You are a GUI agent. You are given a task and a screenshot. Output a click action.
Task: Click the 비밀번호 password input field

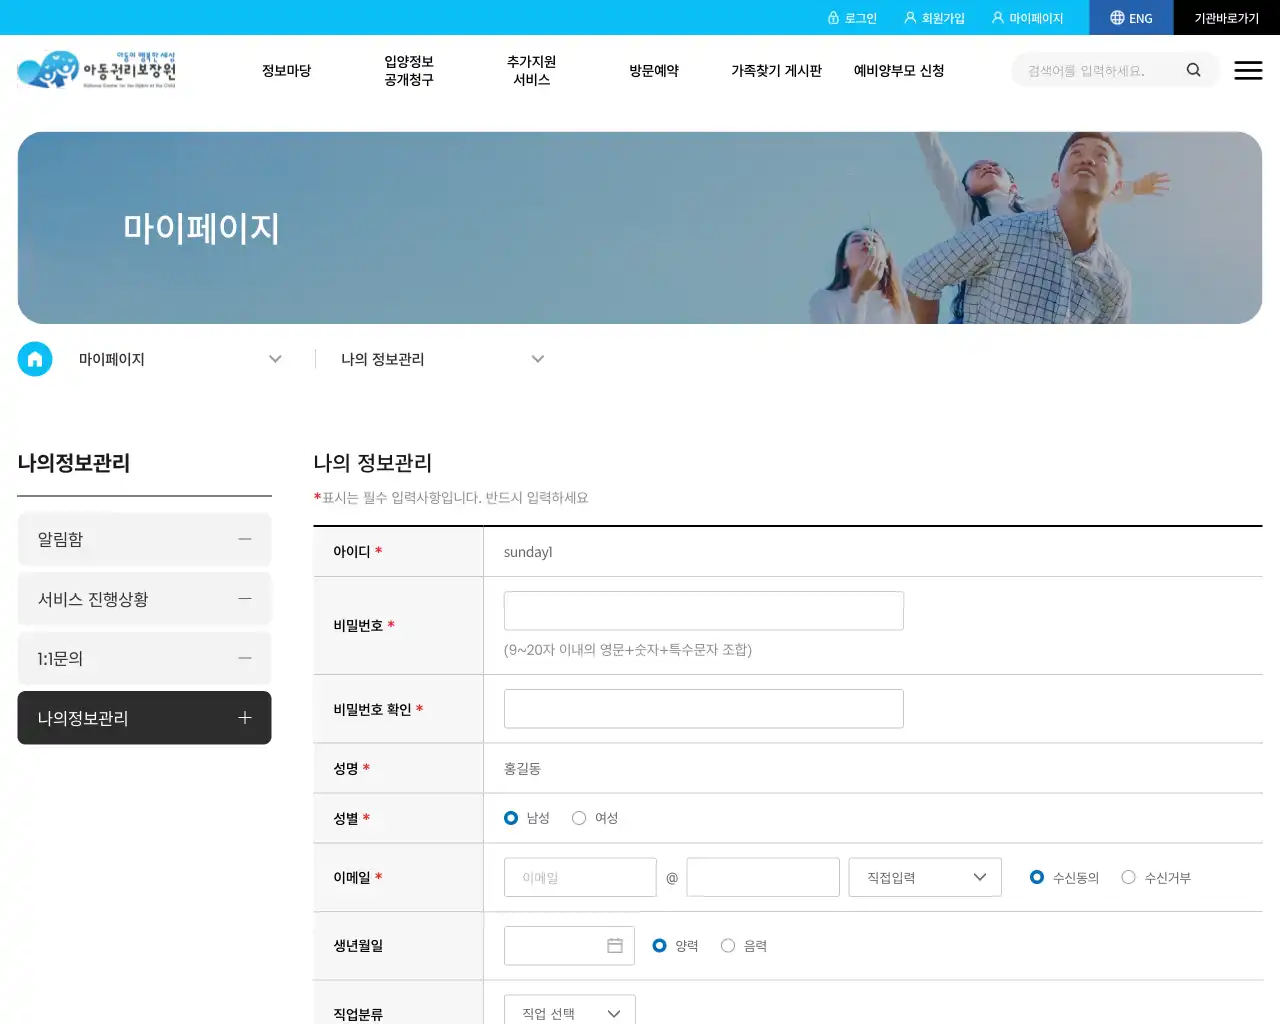(x=703, y=610)
